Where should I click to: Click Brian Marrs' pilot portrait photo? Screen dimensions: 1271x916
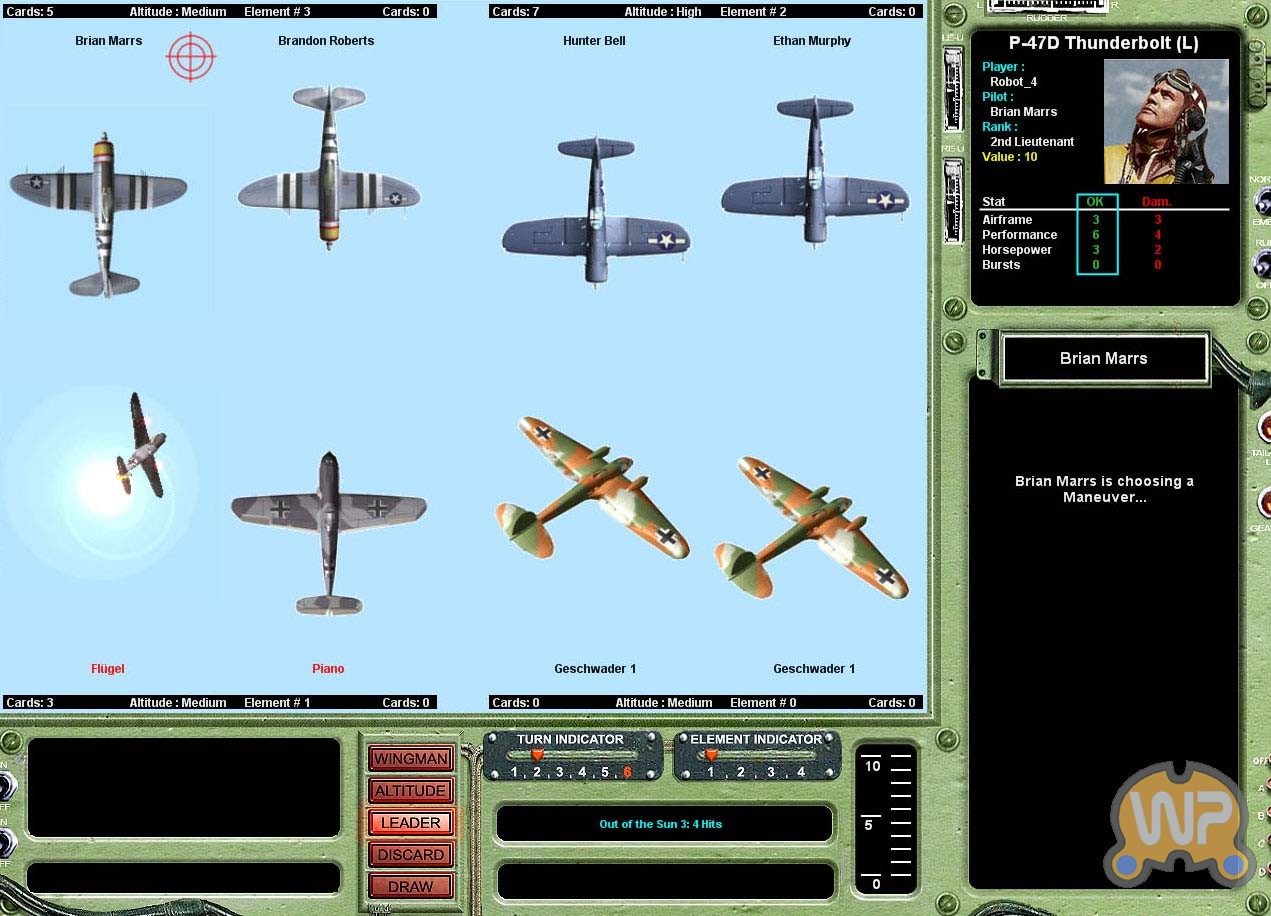(x=1166, y=121)
